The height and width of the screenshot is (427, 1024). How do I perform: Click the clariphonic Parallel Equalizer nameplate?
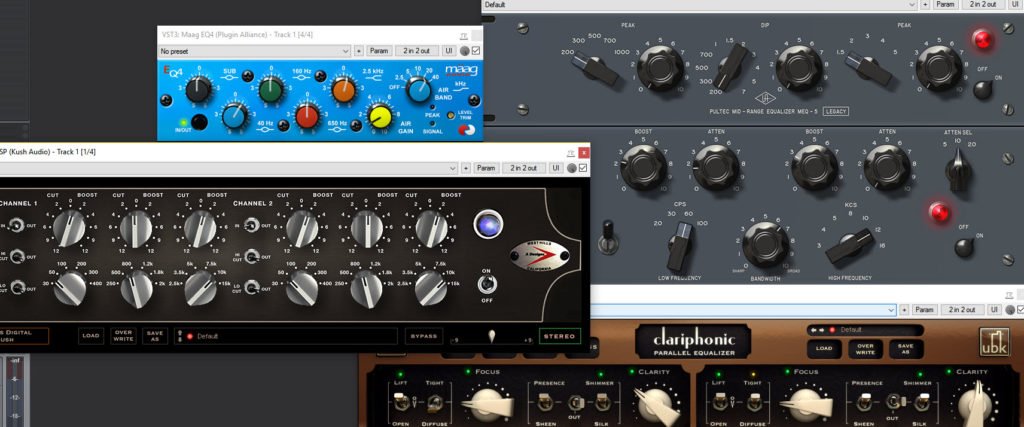point(693,343)
